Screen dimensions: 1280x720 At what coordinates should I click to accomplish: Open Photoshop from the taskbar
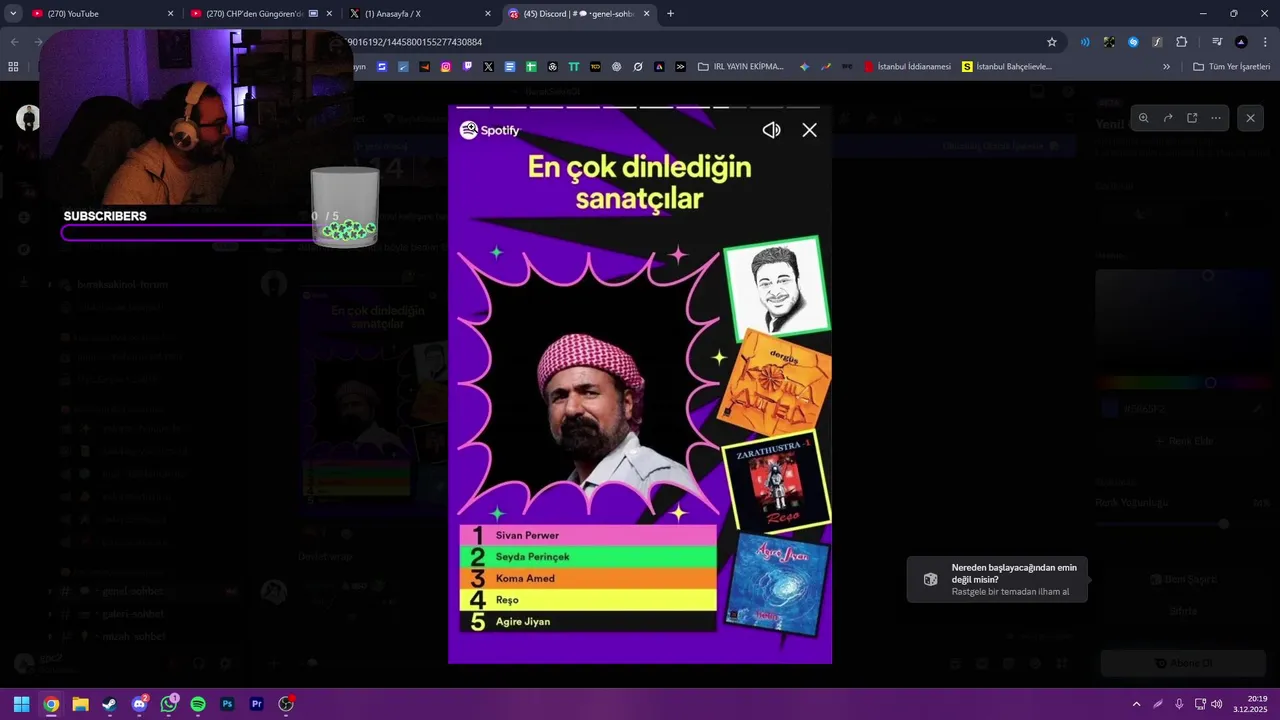pyautogui.click(x=227, y=704)
